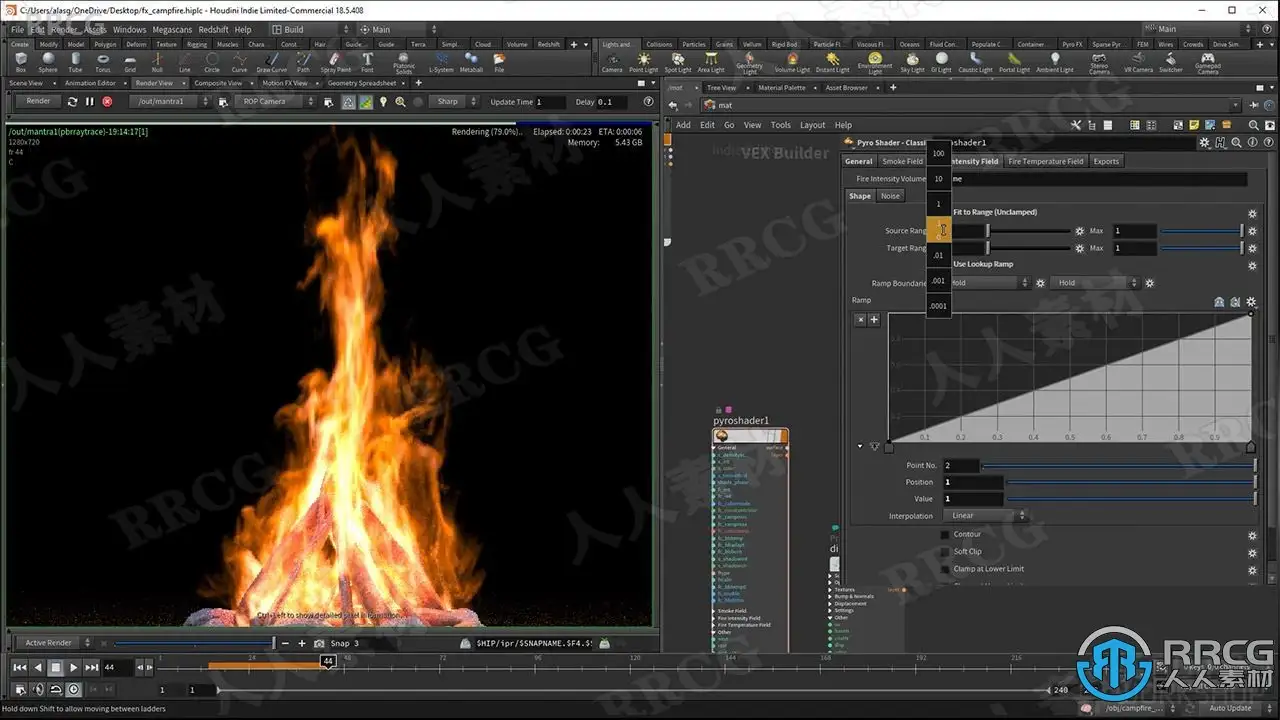Viewport: 1280px width, 720px height.
Task: Select the .01 value ladder step
Action: pos(938,256)
